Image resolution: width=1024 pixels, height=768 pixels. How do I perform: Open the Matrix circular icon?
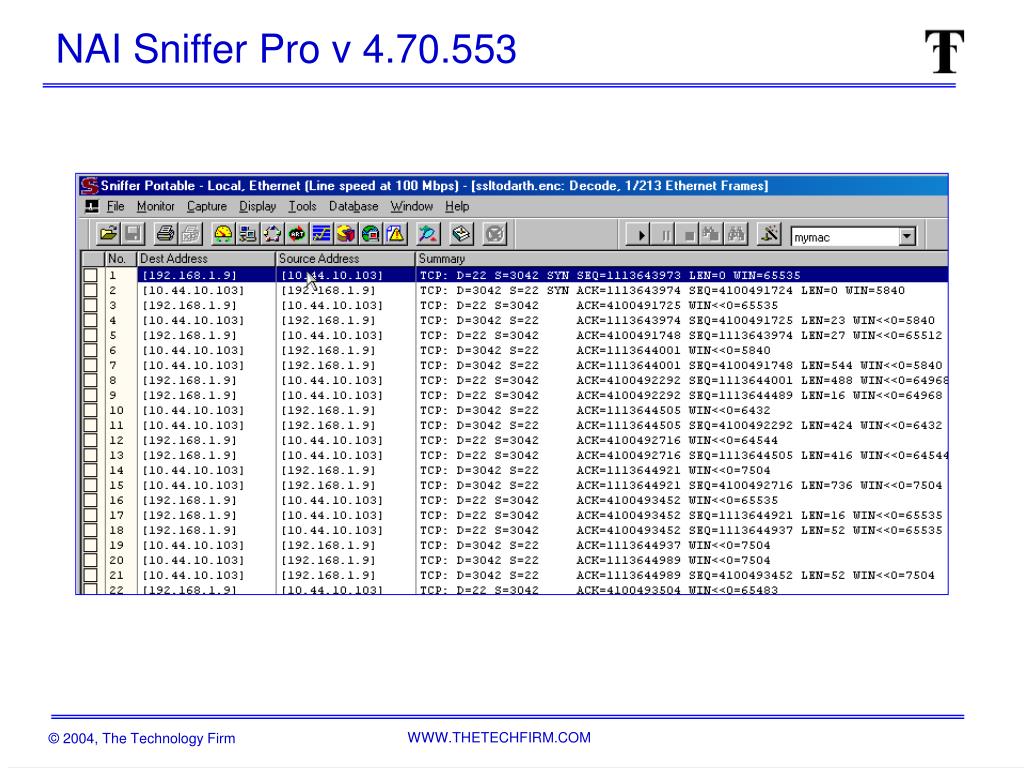tap(272, 234)
